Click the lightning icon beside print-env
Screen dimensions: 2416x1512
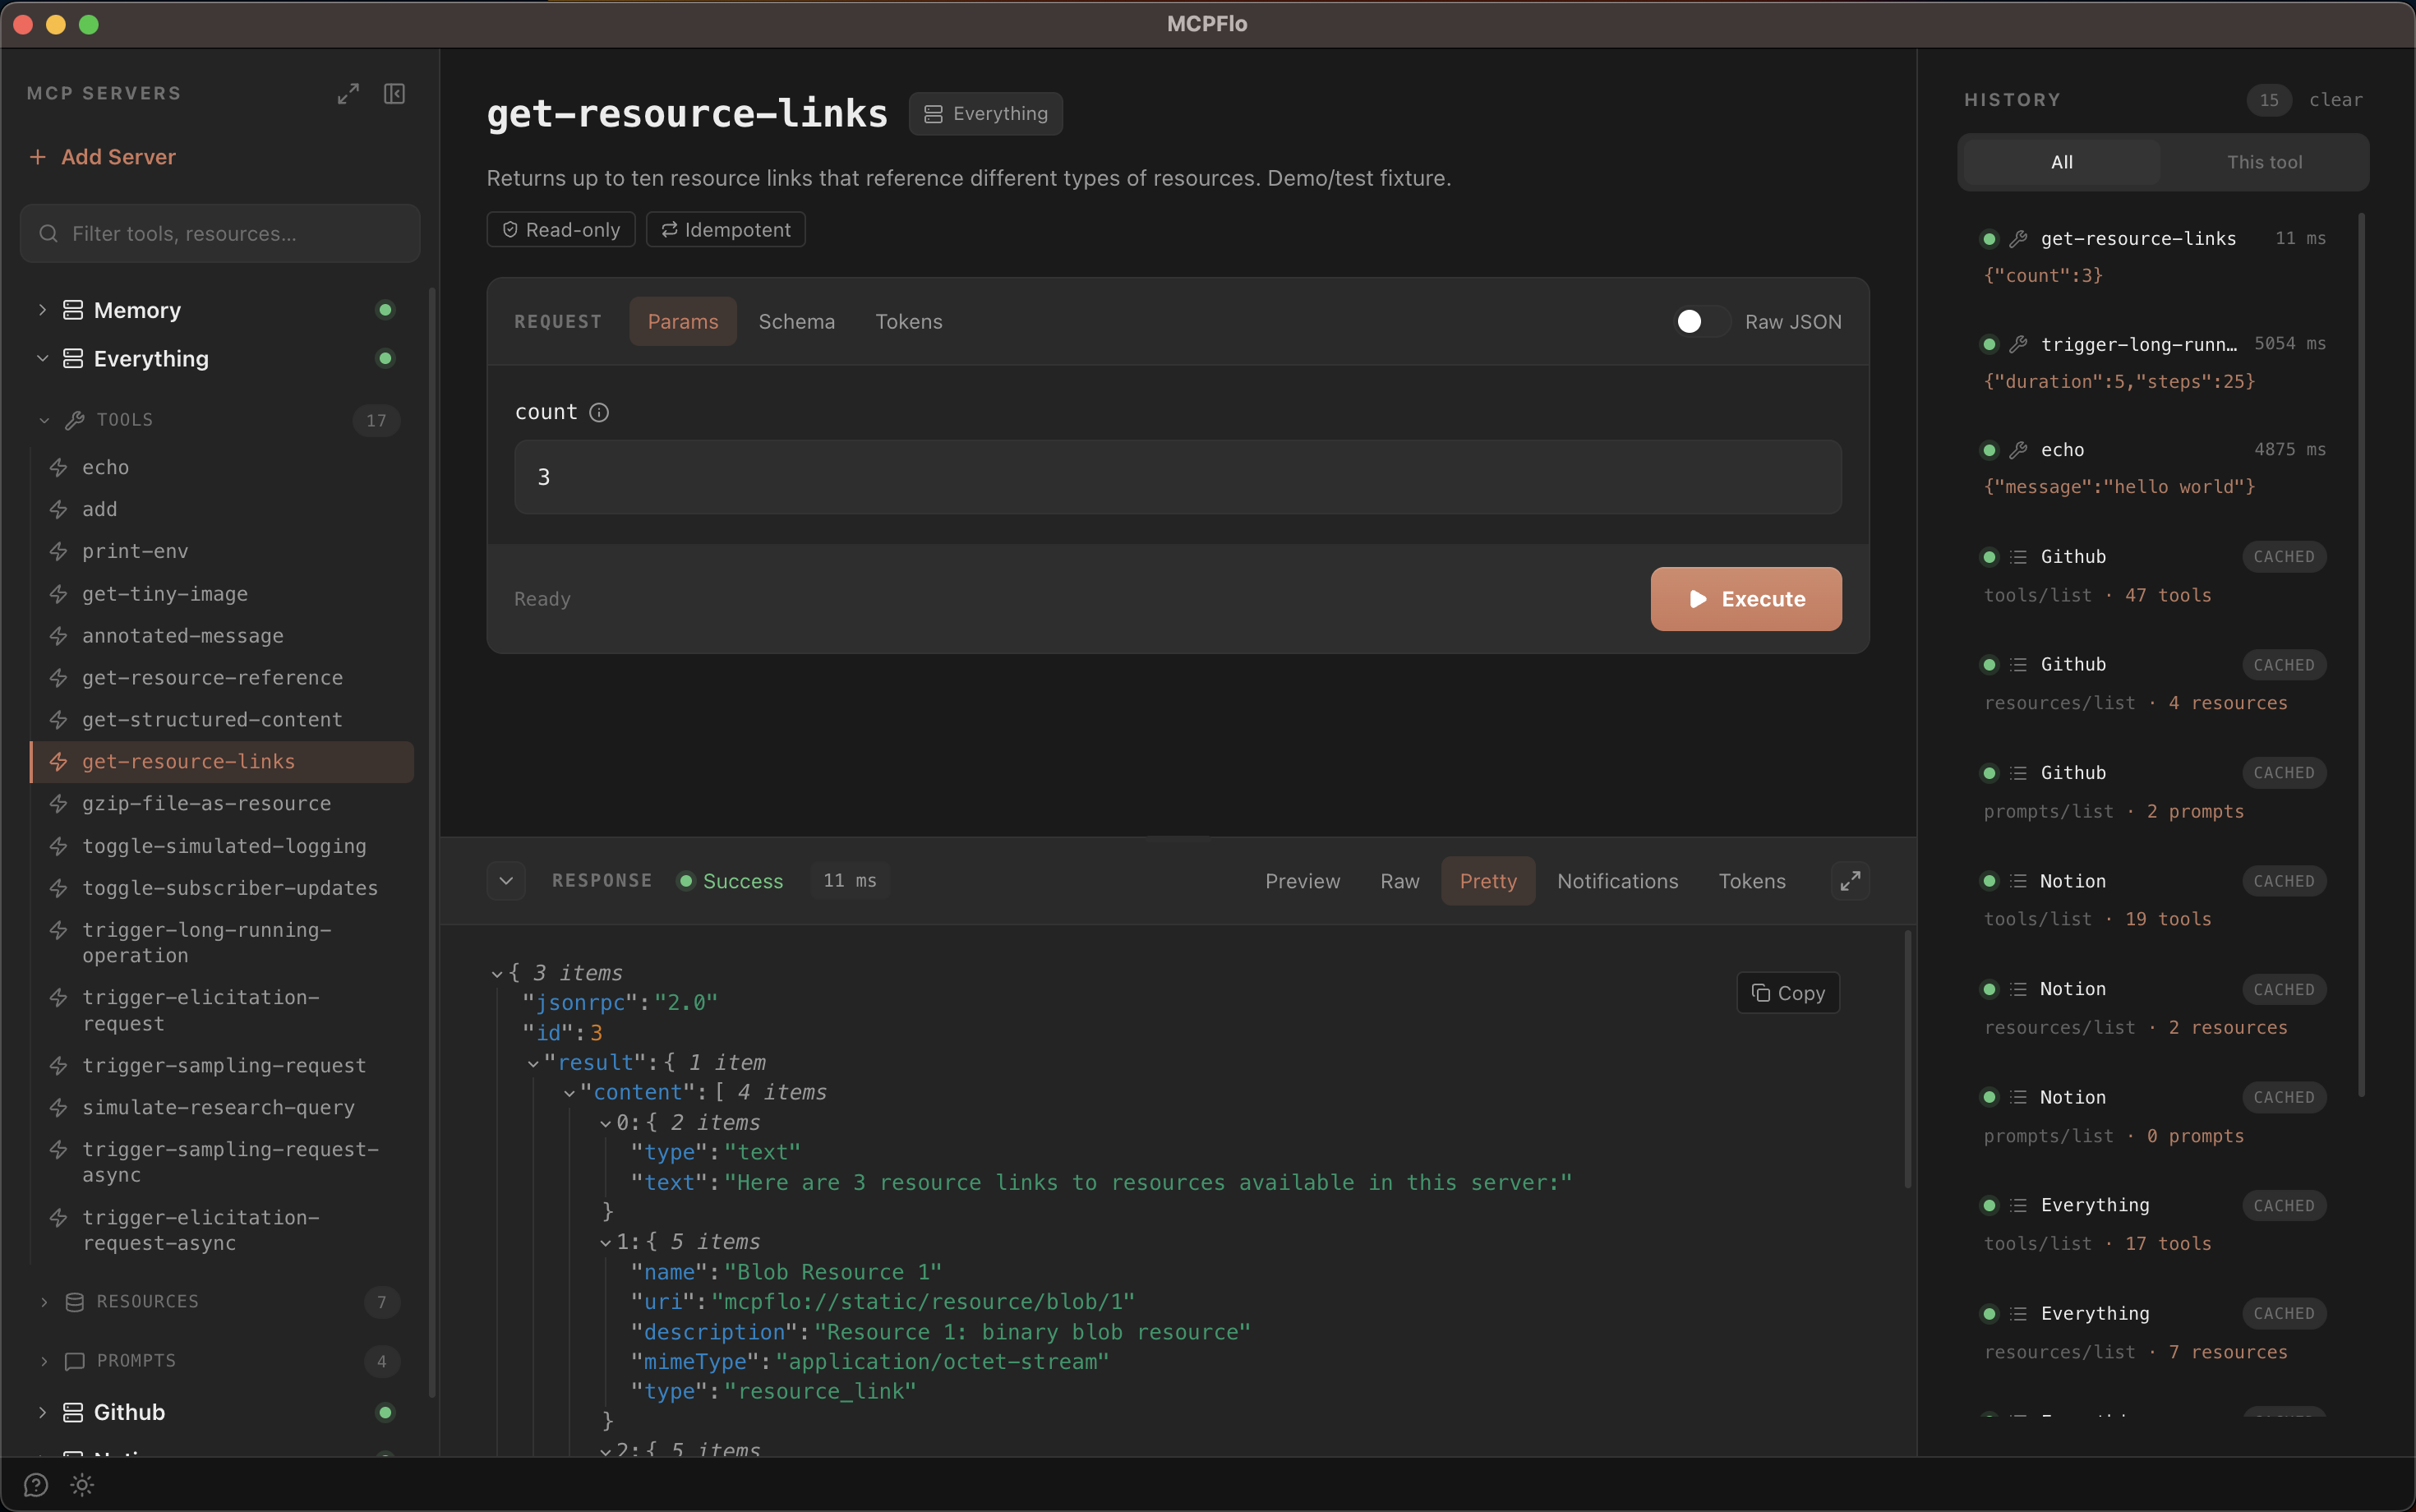click(59, 551)
